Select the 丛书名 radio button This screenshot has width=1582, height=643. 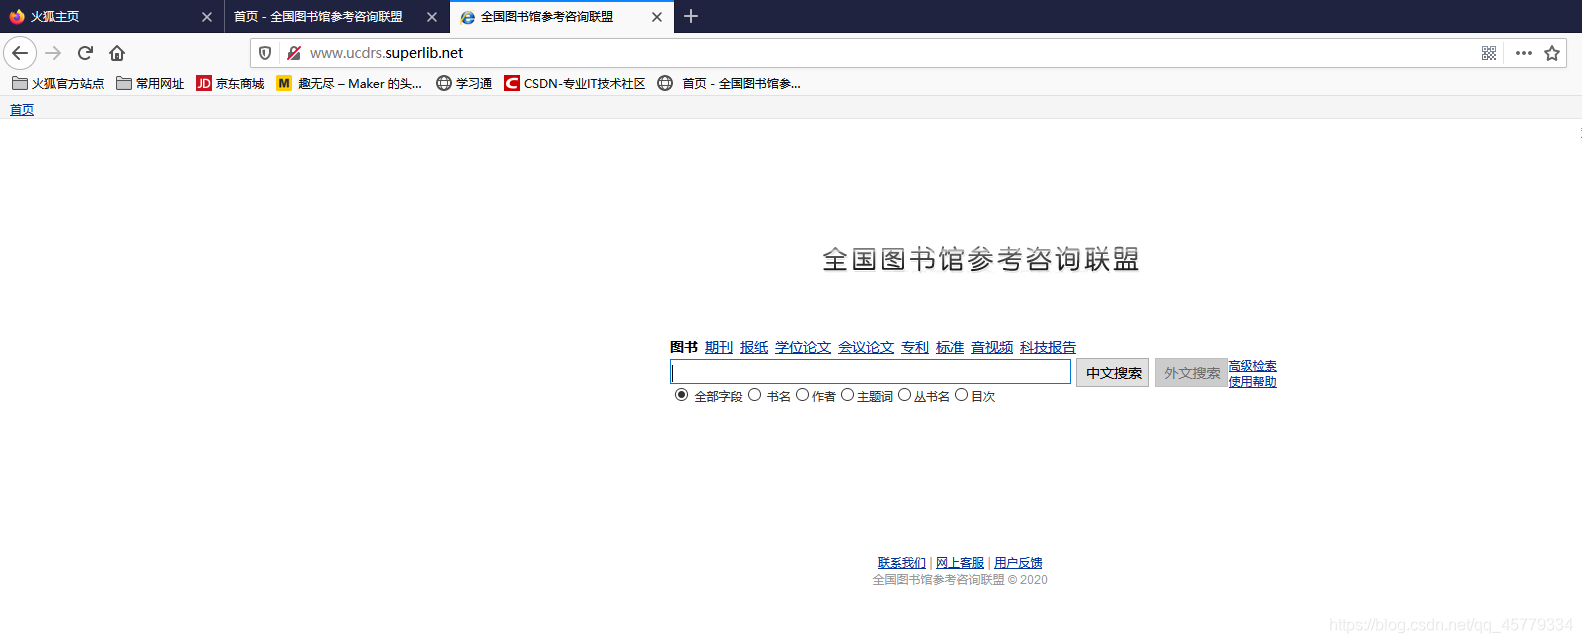click(x=904, y=395)
